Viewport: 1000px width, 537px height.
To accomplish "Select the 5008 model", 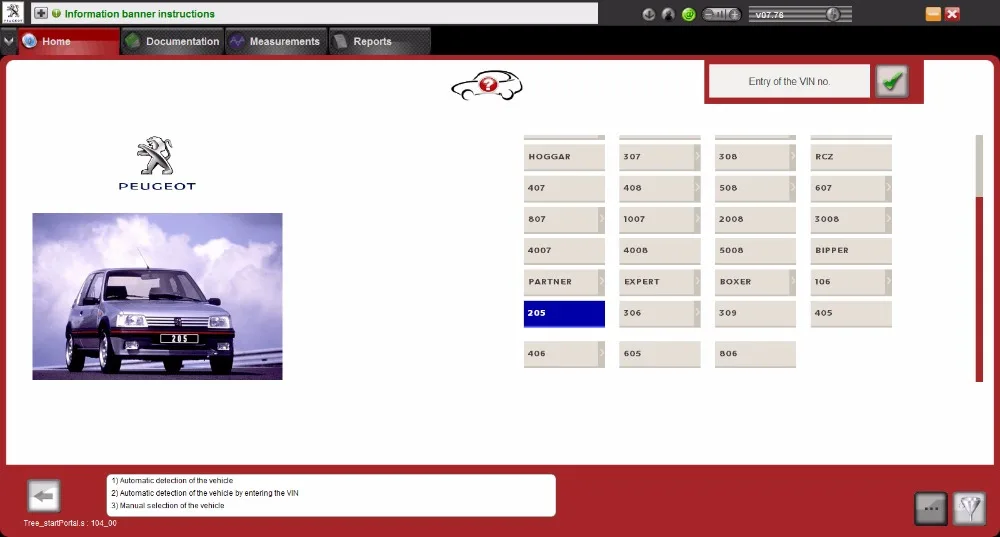I will [x=755, y=251].
